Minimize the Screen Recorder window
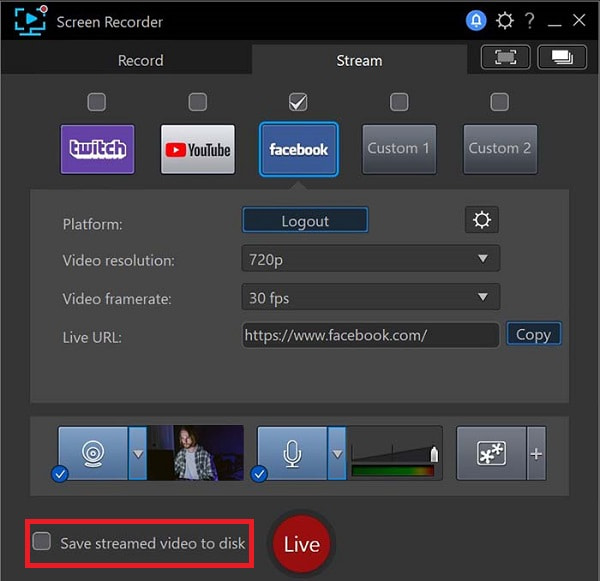This screenshot has height=581, width=600. tap(554, 23)
